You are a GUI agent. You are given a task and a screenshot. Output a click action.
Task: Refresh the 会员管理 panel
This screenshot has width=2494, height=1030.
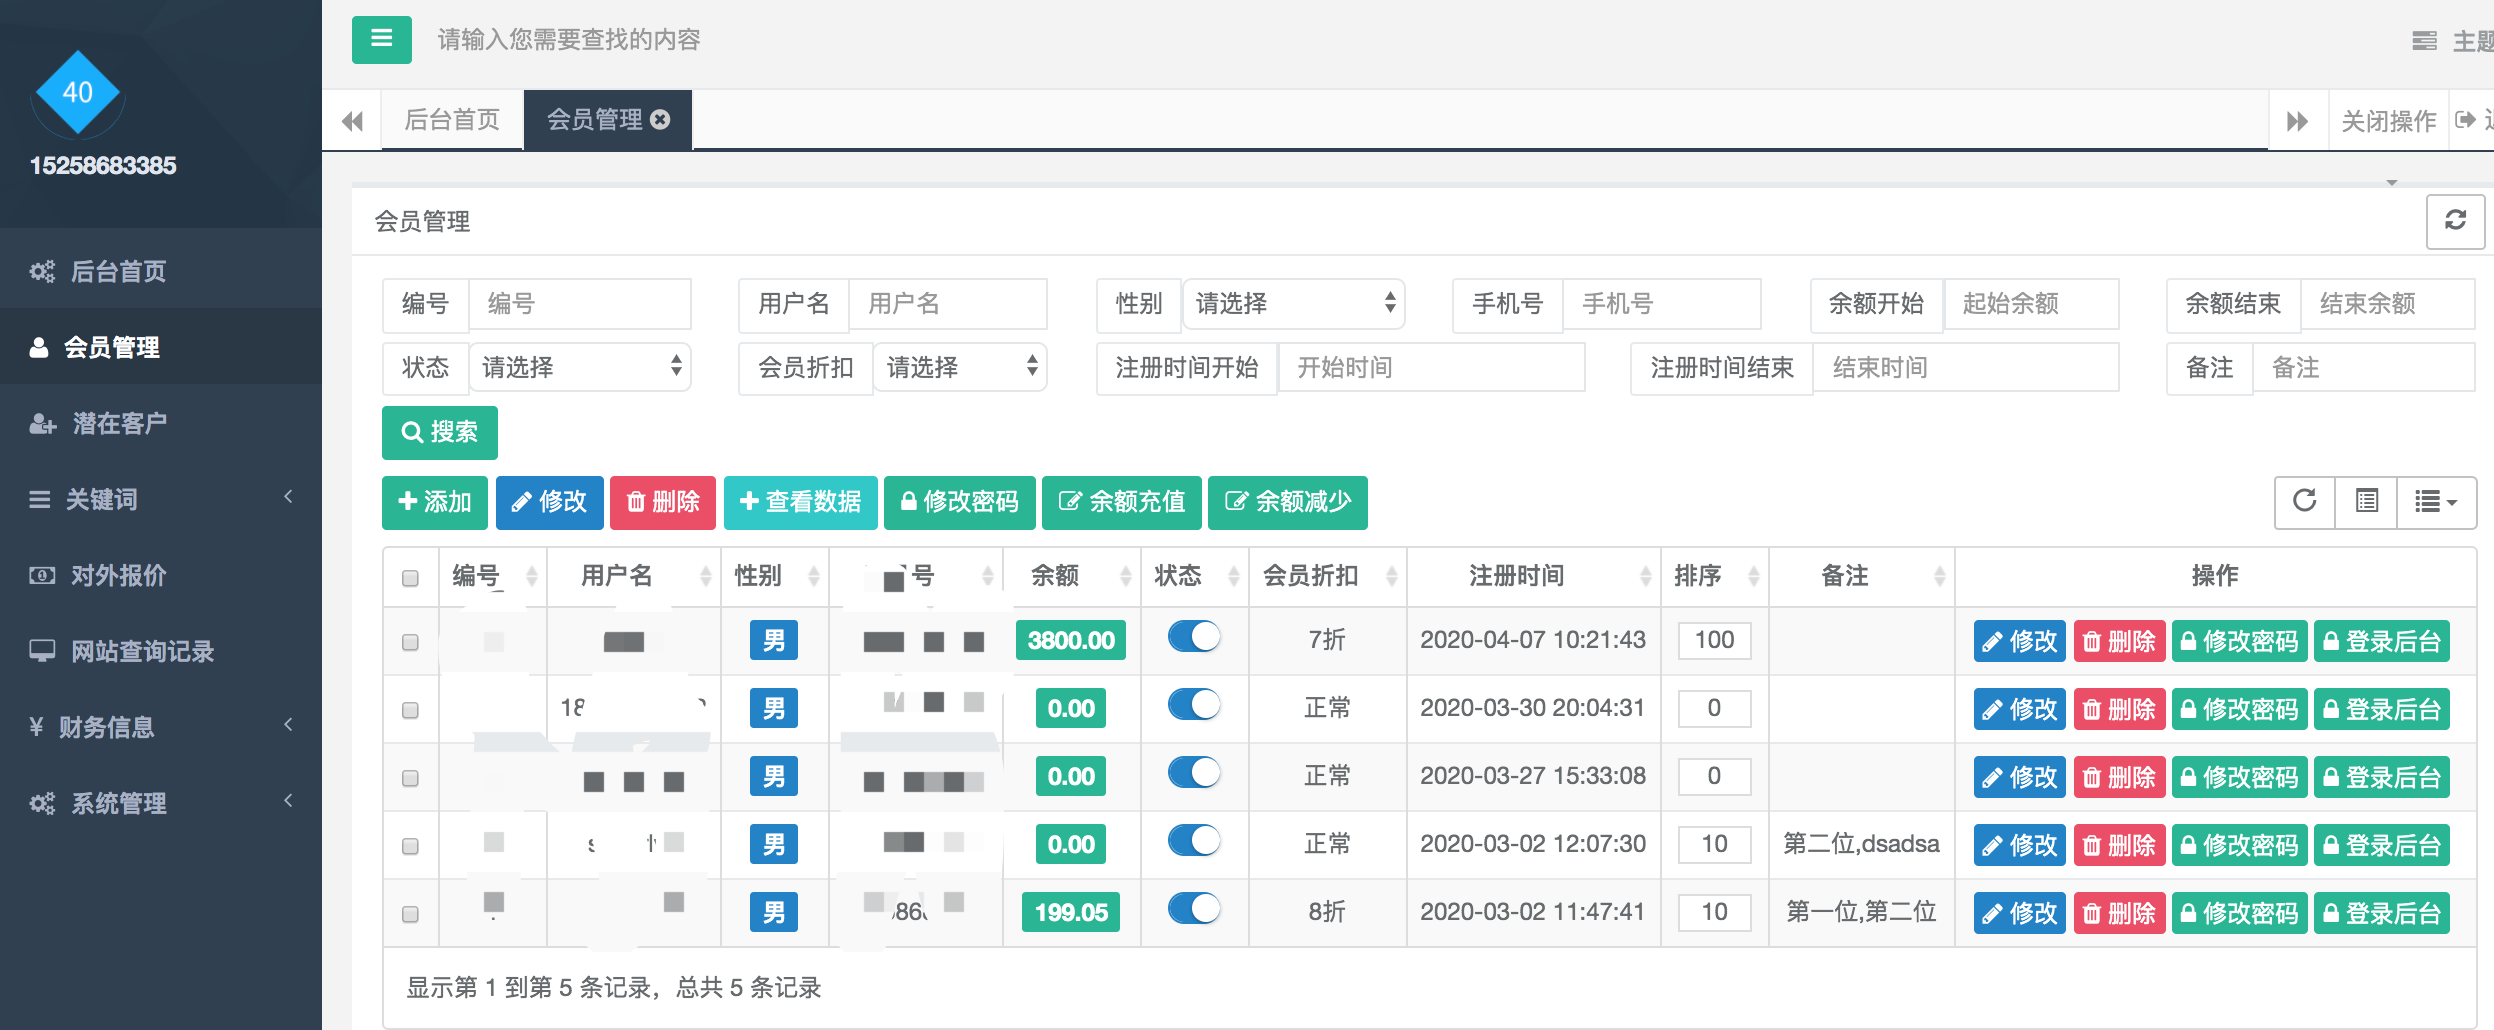pos(2455,221)
